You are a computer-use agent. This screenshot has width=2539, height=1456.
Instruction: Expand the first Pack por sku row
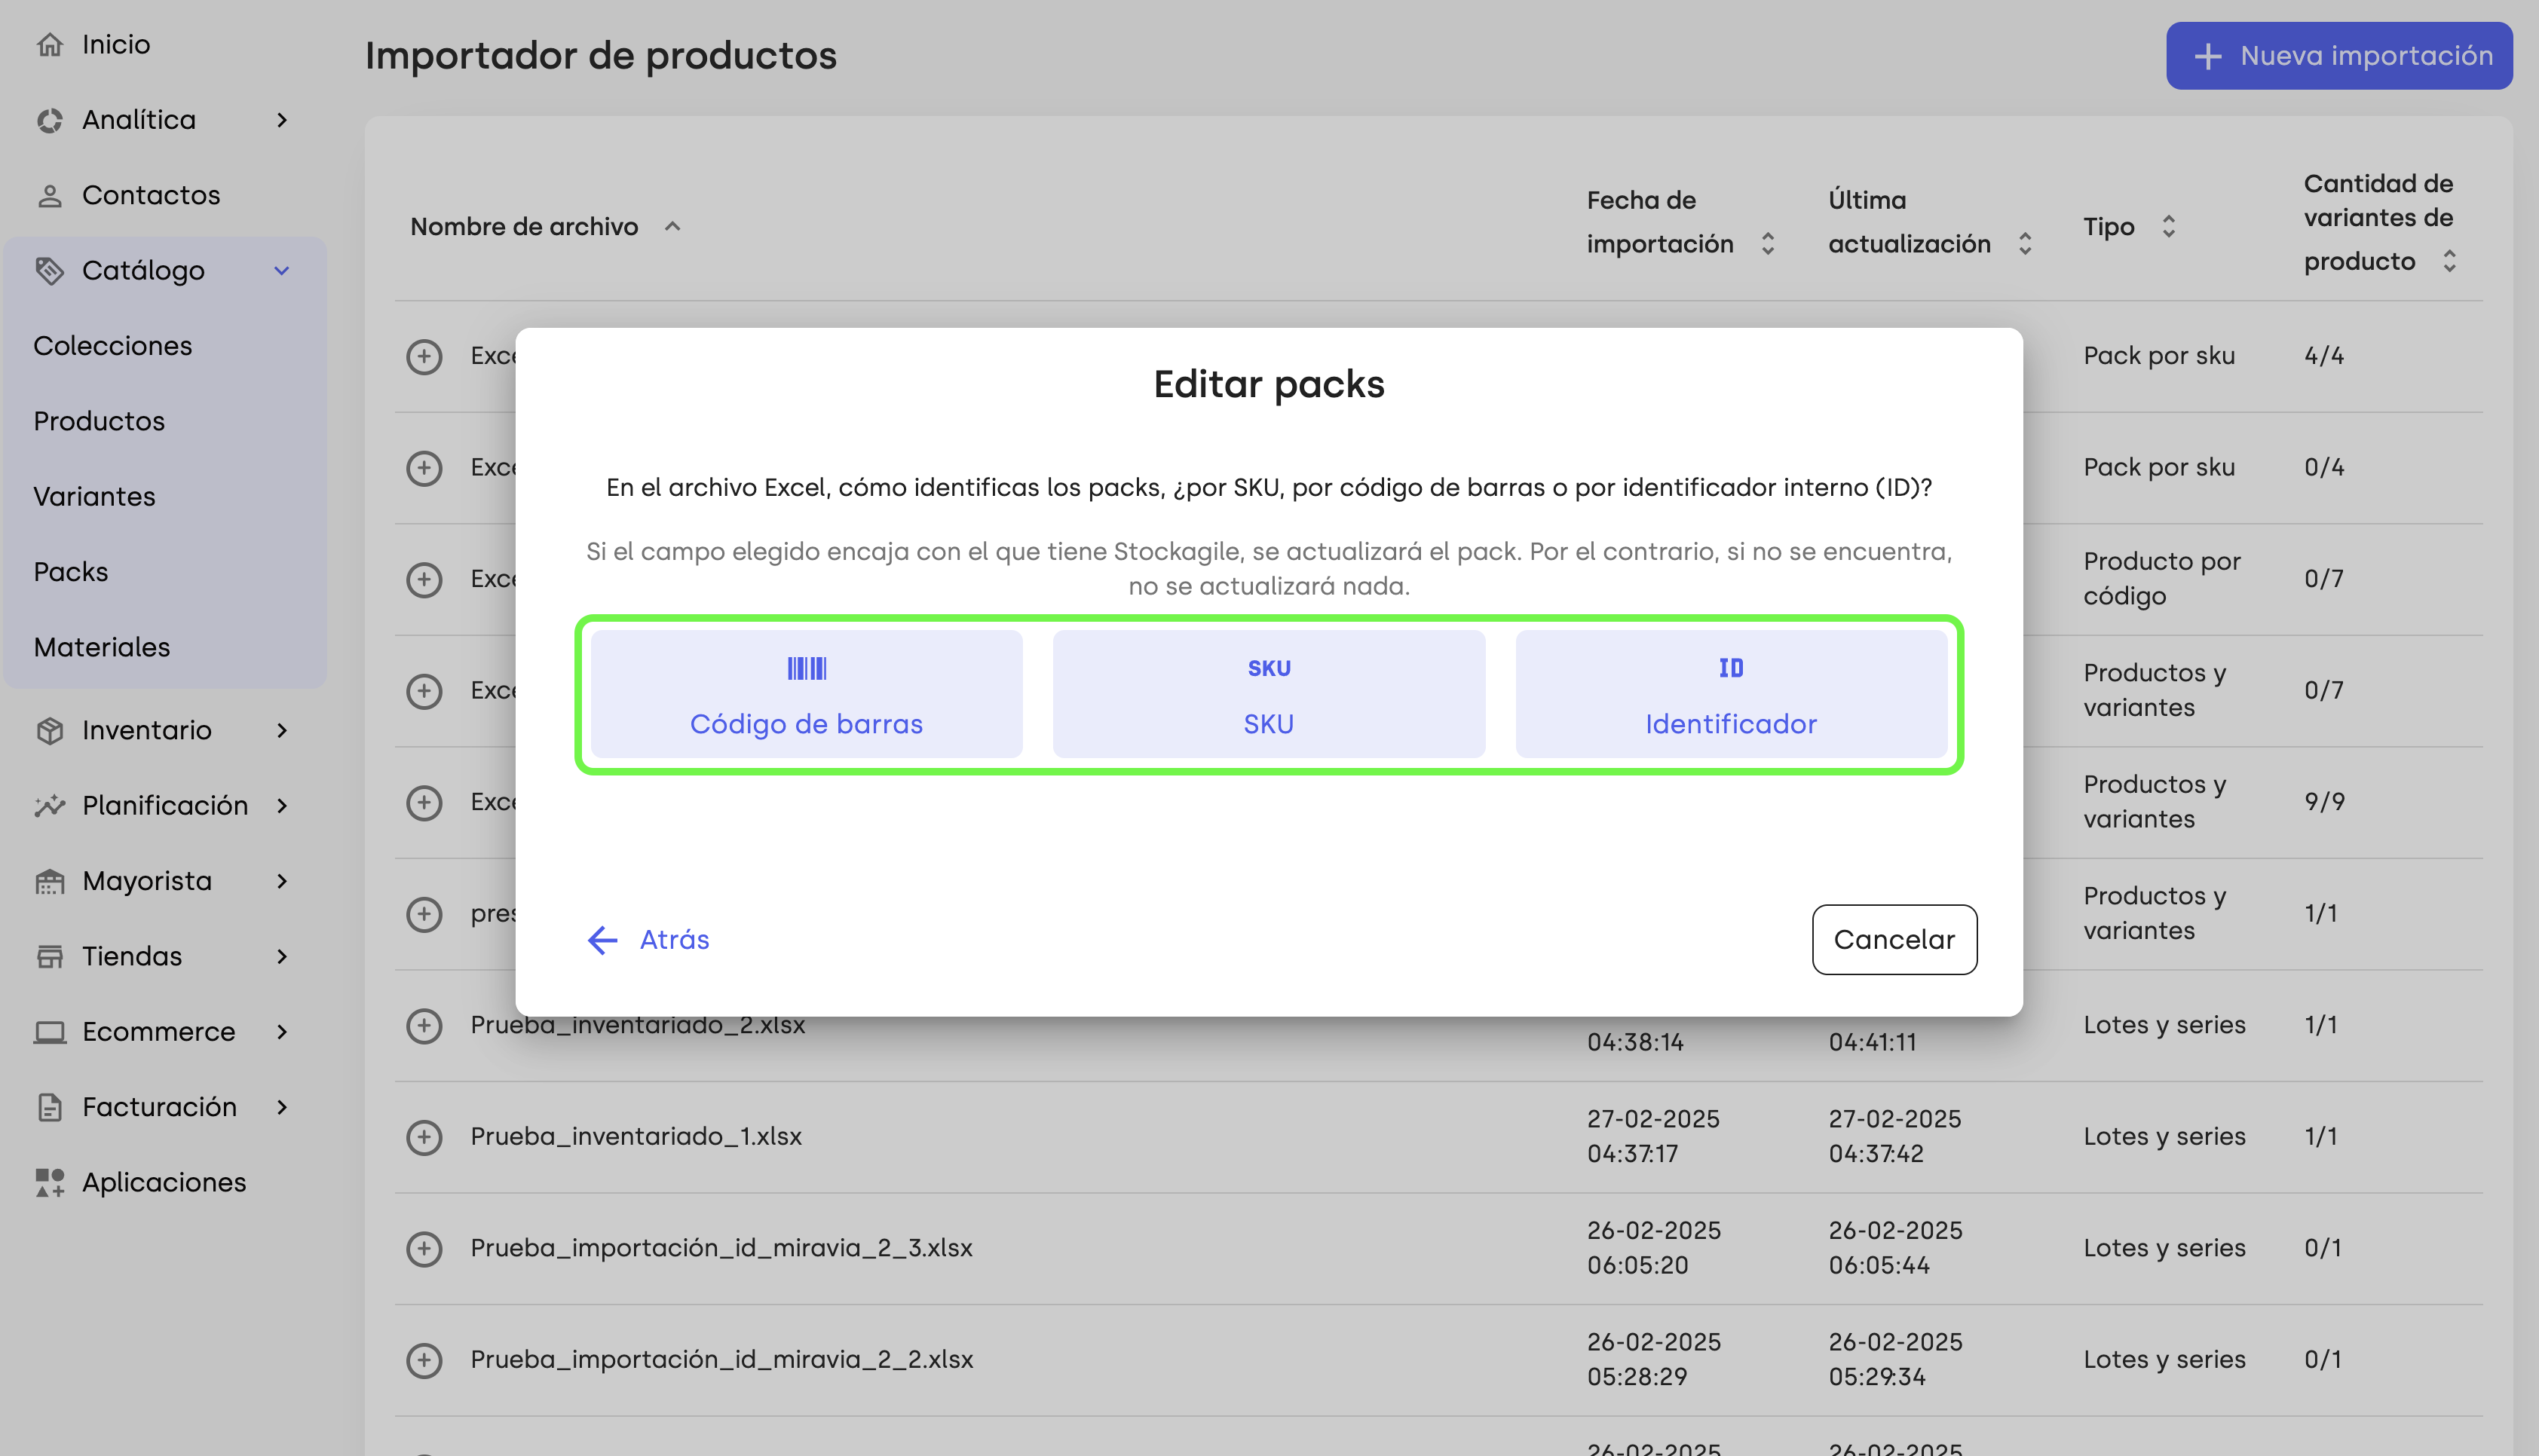coord(424,357)
